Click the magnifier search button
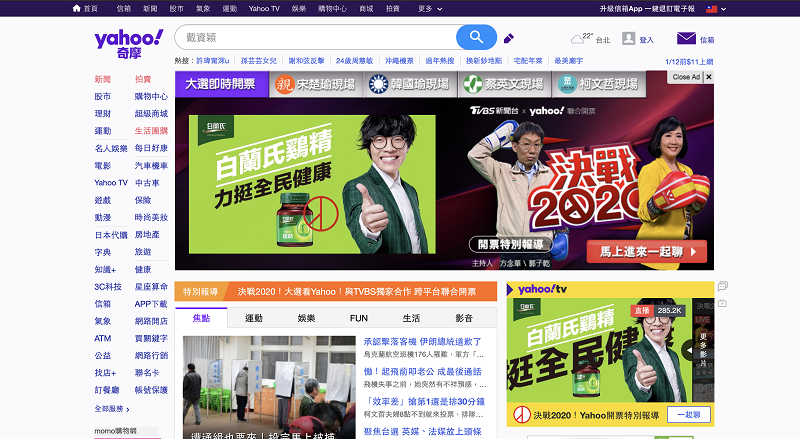Viewport: 800px width, 439px height. [x=476, y=37]
